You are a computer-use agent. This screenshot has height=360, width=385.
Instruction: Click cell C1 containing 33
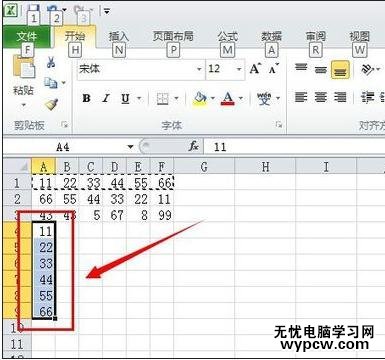coord(91,183)
